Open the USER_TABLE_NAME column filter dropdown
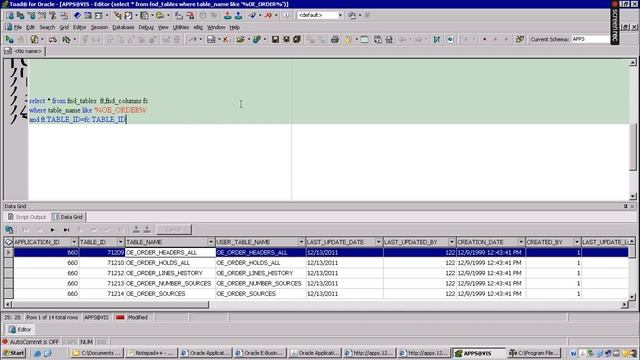 301,242
